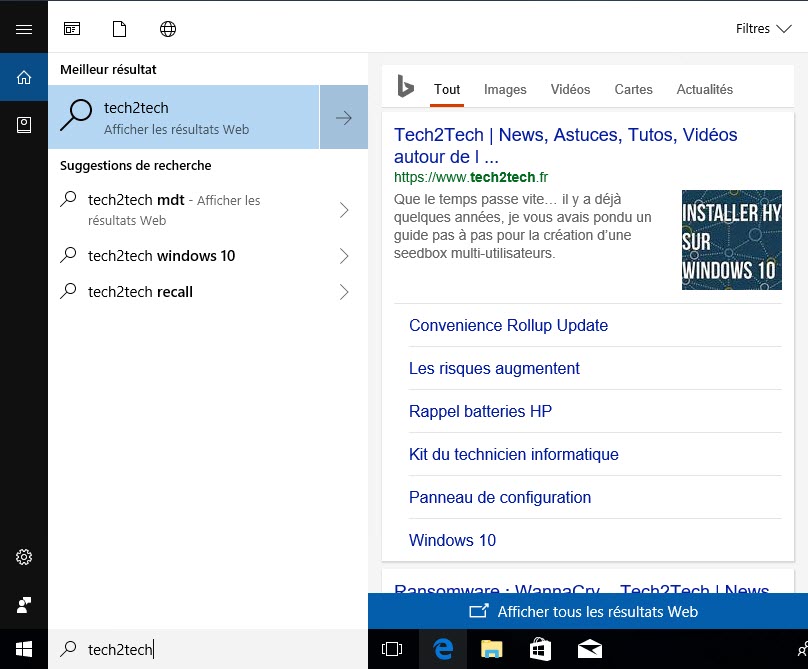This screenshot has height=669, width=808.
Task: Open the partially visible Ransomware WannaCry result
Action: tap(581, 587)
